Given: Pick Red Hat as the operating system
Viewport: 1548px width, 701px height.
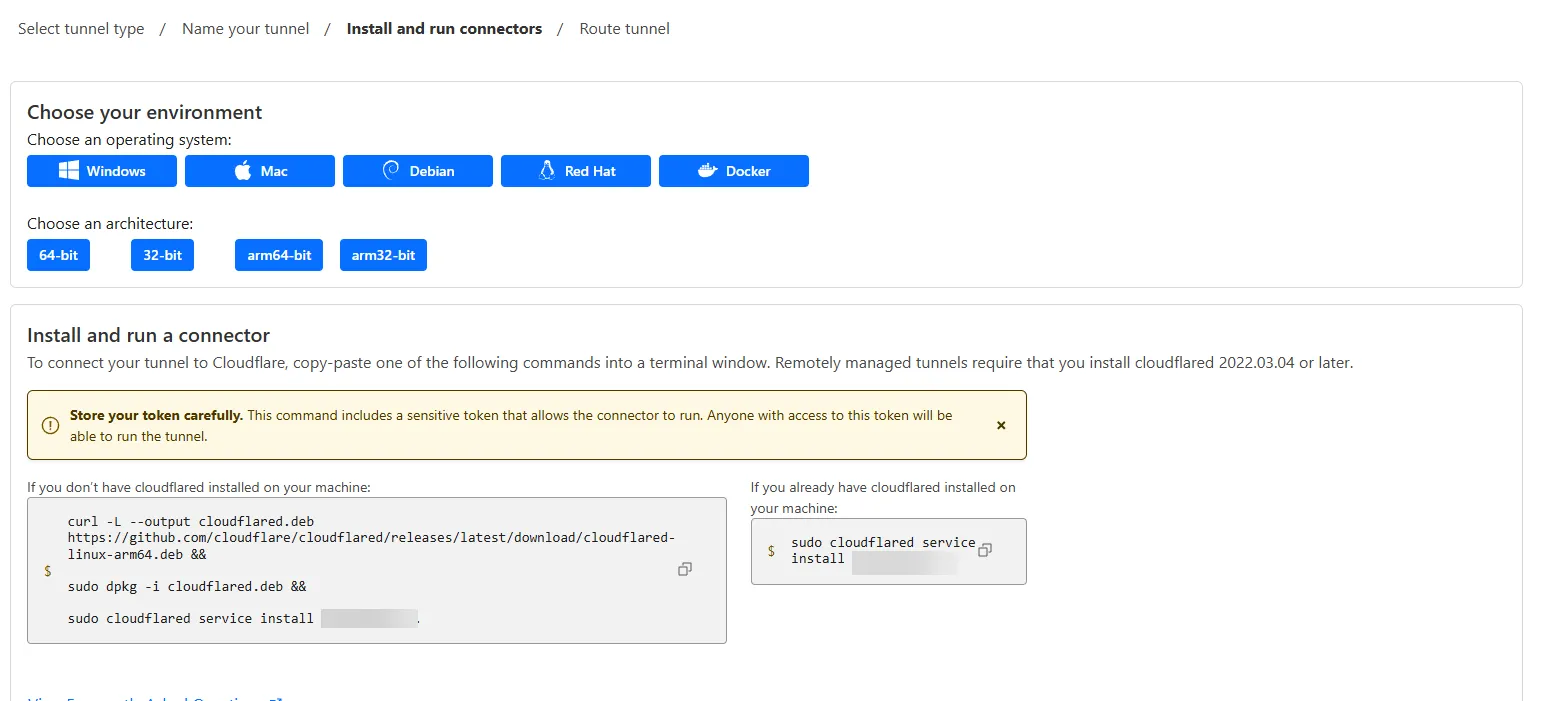Looking at the screenshot, I should pyautogui.click(x=576, y=171).
